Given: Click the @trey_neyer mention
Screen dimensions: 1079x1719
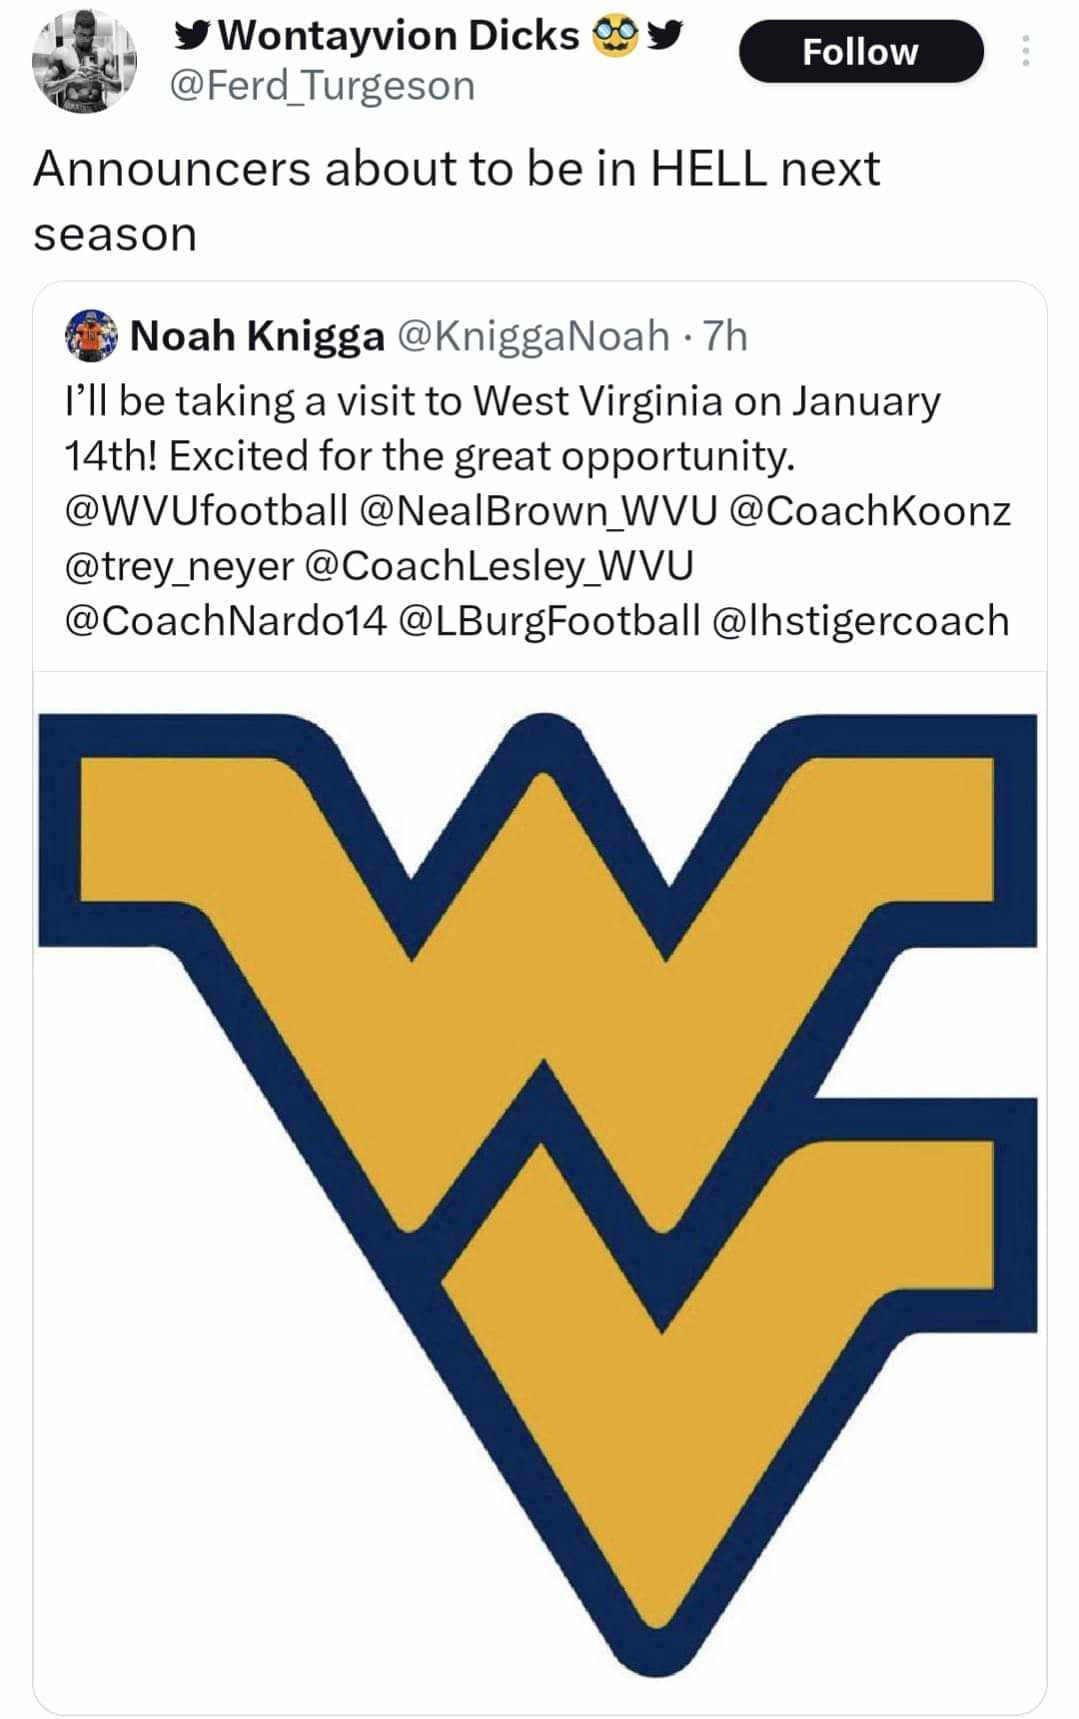Looking at the screenshot, I should 178,565.
